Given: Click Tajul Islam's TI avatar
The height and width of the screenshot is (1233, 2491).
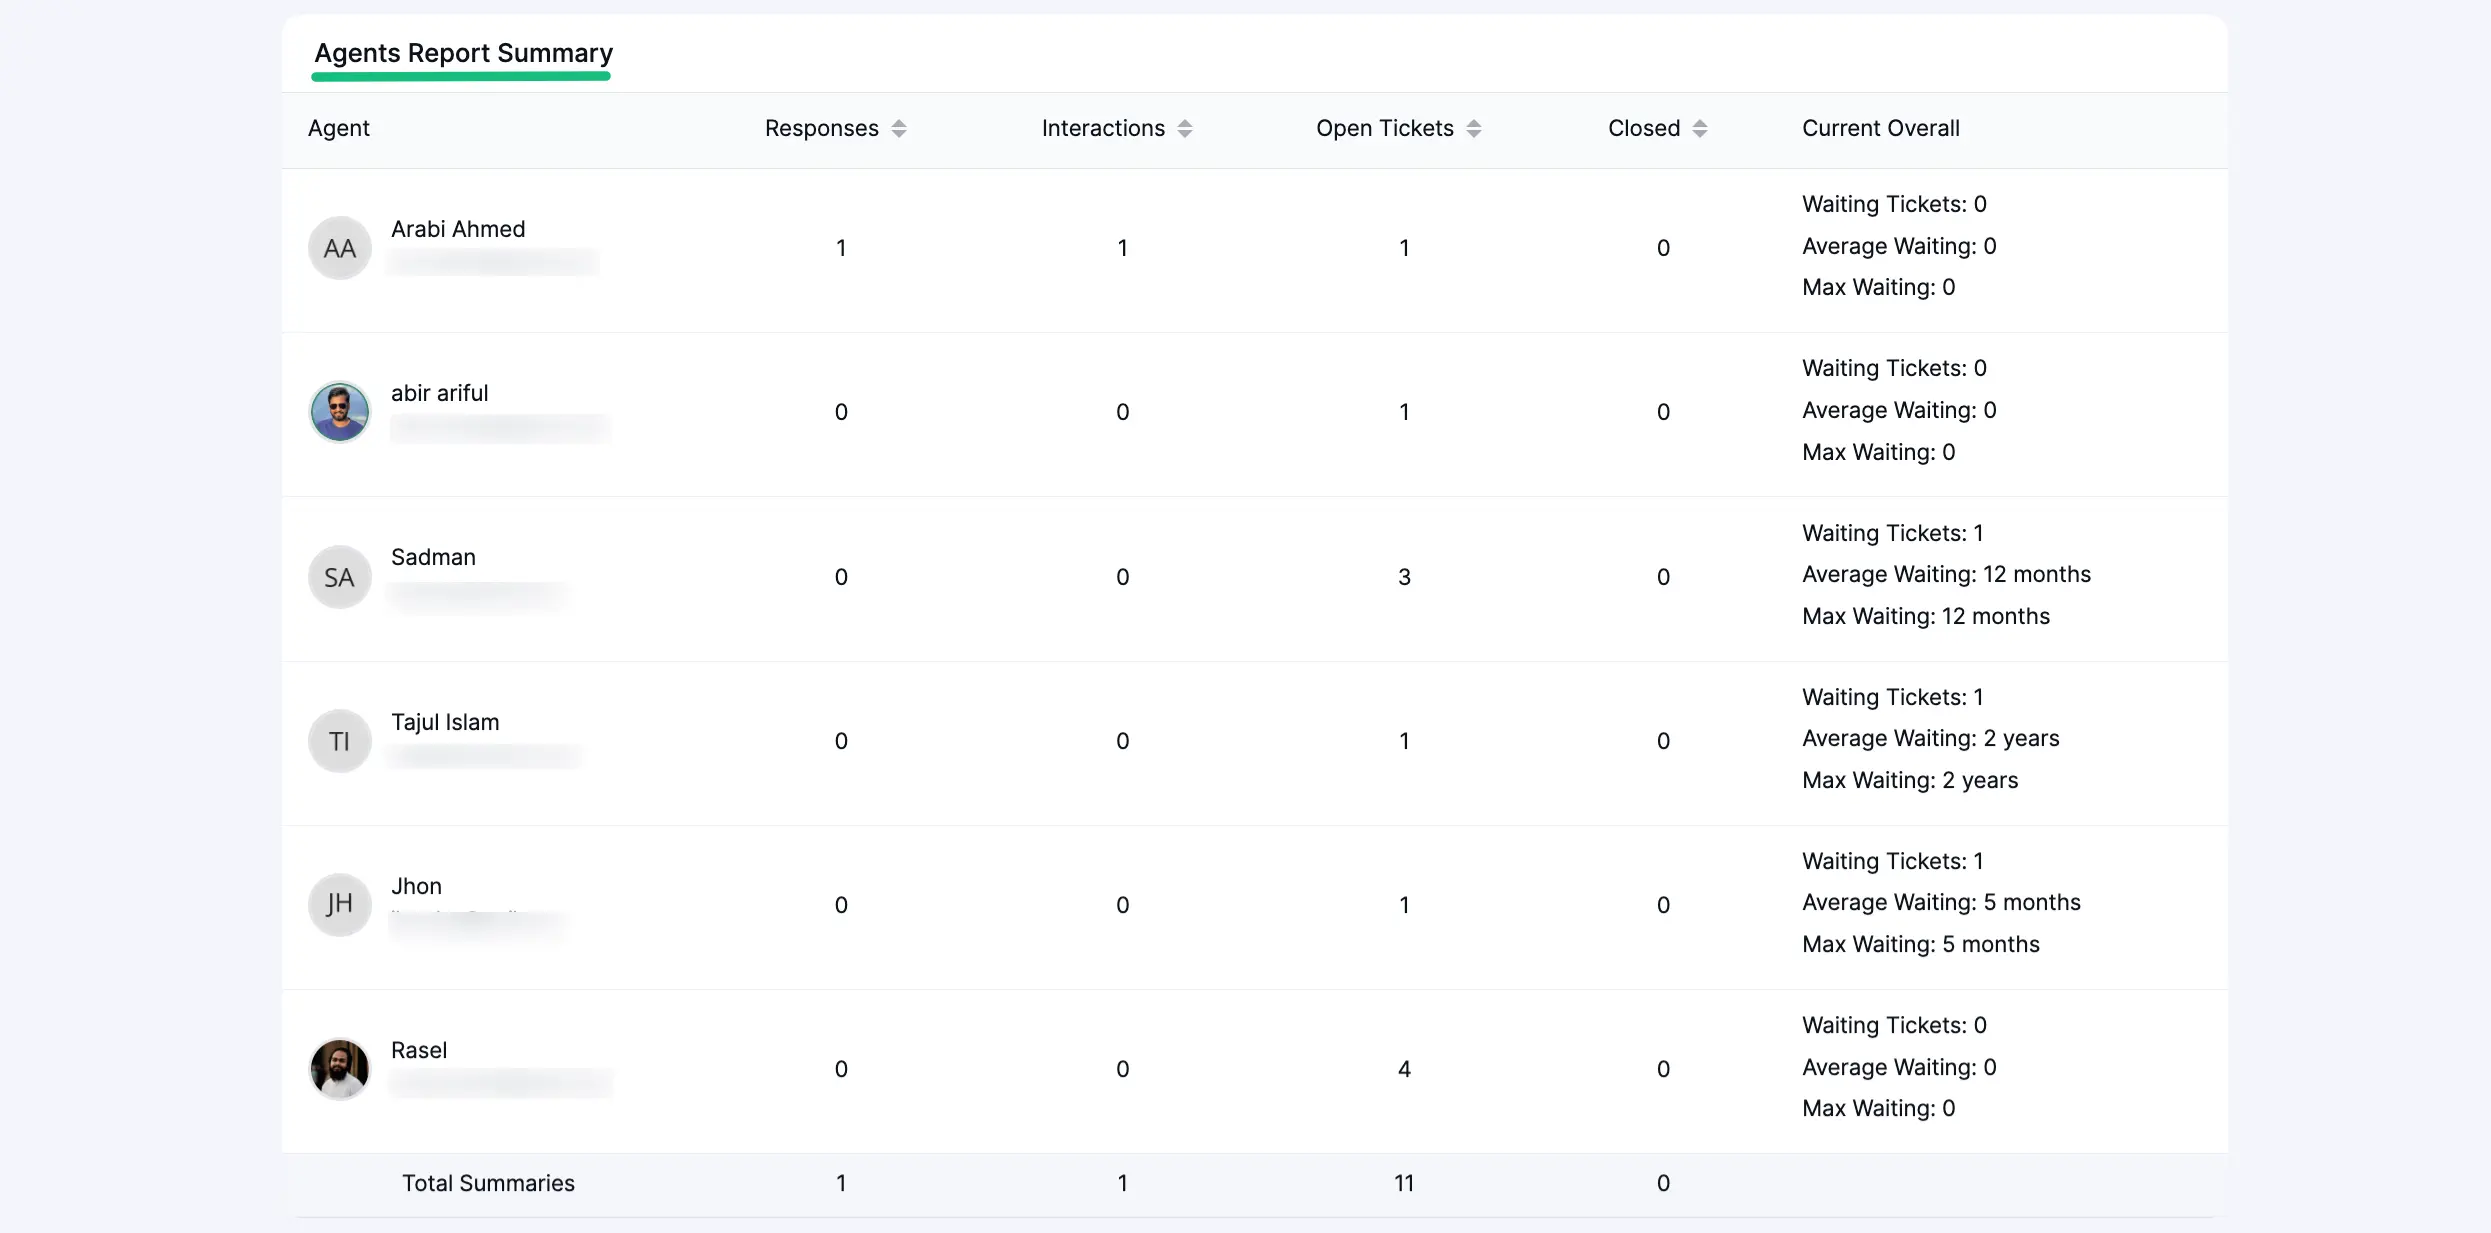Looking at the screenshot, I should click(340, 741).
